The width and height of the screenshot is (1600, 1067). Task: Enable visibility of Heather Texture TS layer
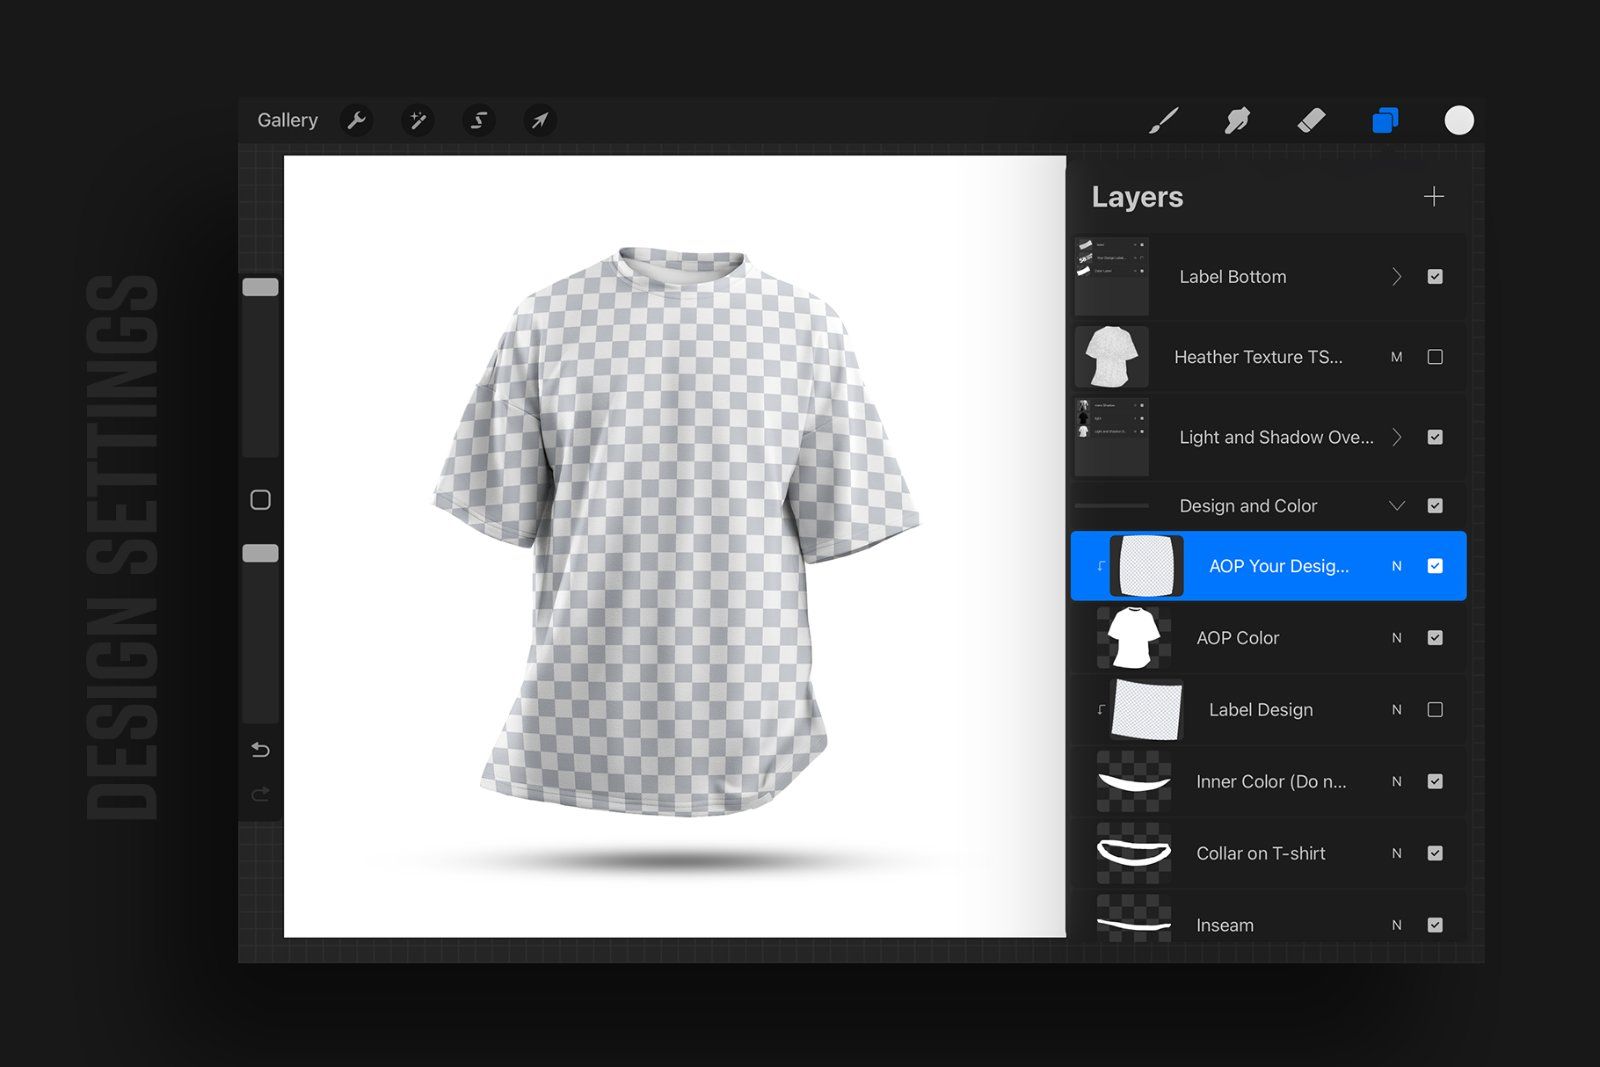[1434, 357]
